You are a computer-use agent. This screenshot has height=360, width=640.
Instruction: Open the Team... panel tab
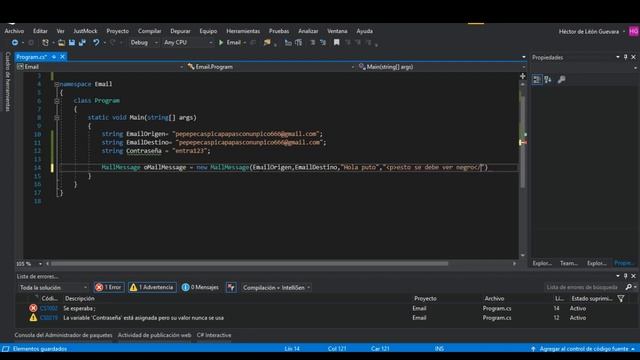(569, 263)
